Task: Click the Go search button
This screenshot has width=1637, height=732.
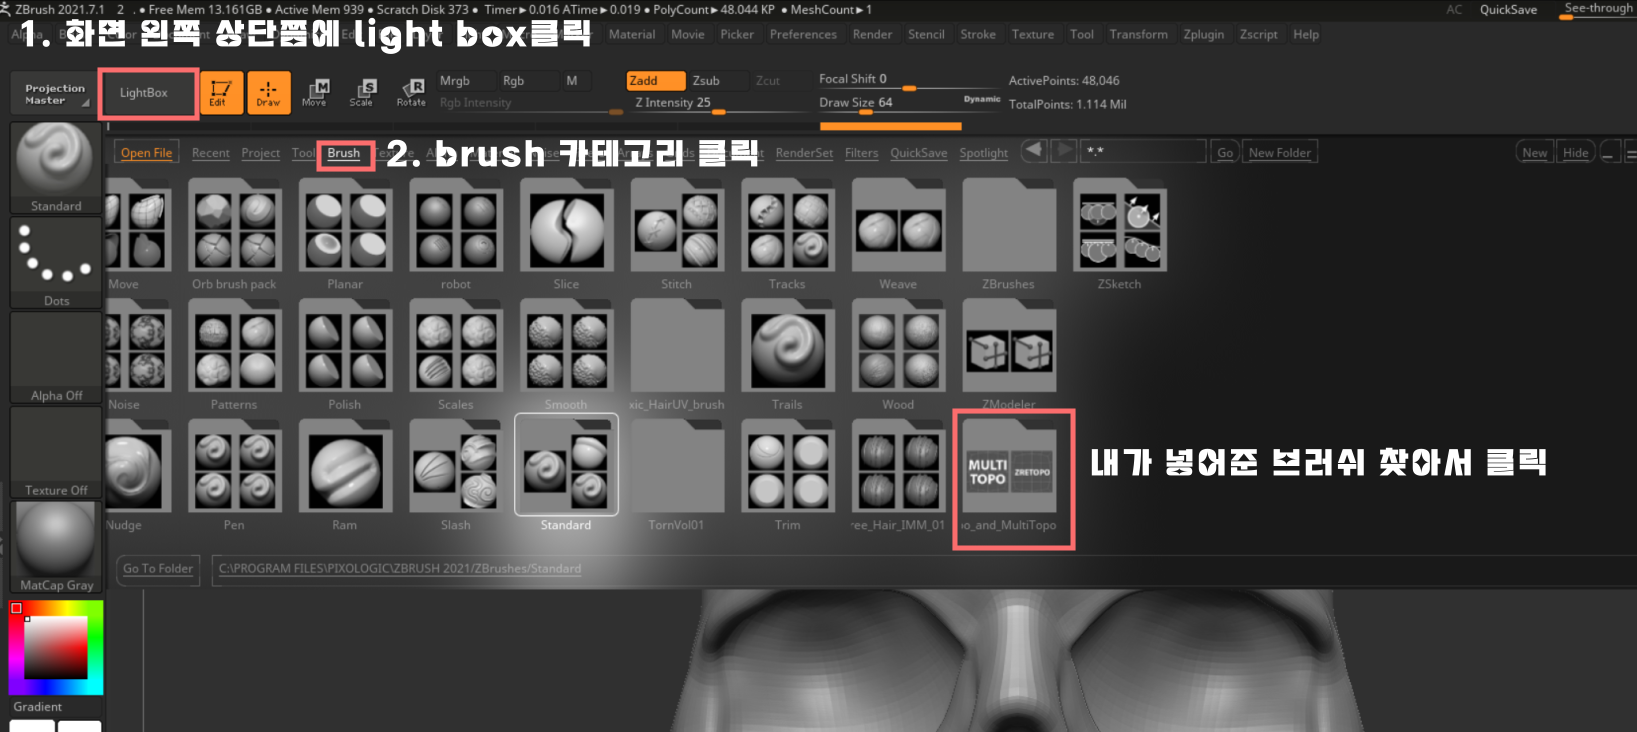Action: click(1224, 153)
